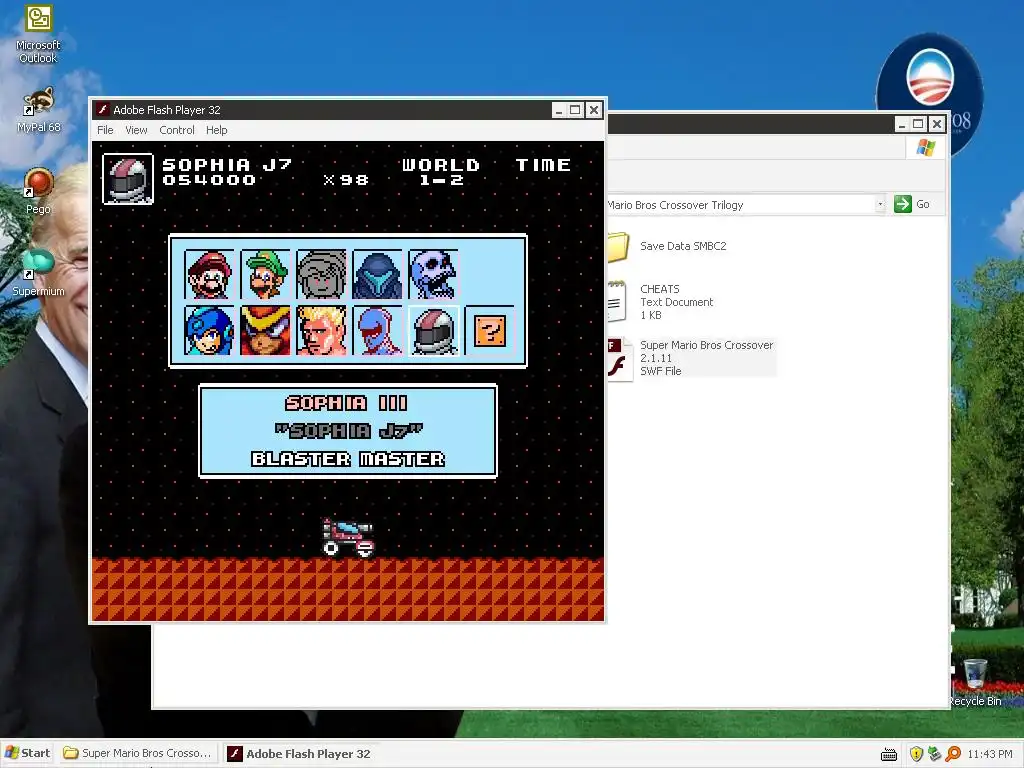Pick the grey stone-faced character portrait
This screenshot has width=1024, height=768.
point(321,274)
